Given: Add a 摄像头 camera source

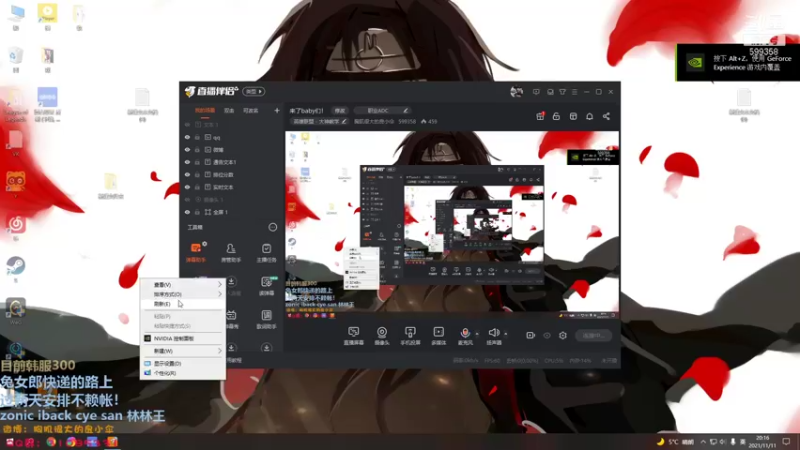Looking at the screenshot, I should [x=382, y=336].
